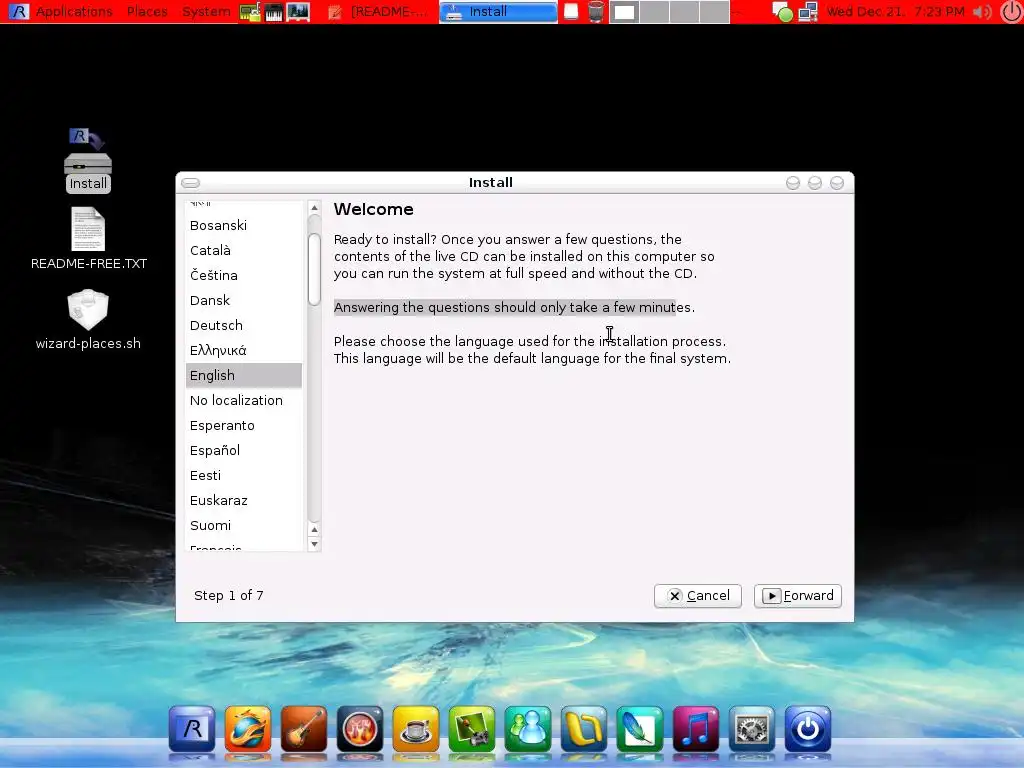Screen dimensions: 1024x768
Task: Select the README-FREE.TXT desktop file
Action: pos(88,239)
